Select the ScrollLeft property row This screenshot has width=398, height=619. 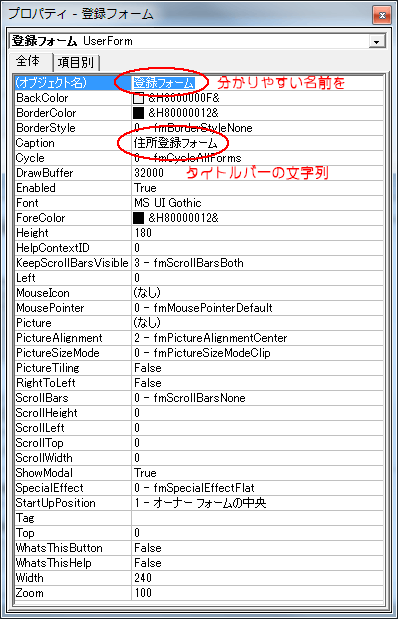click(x=199, y=428)
